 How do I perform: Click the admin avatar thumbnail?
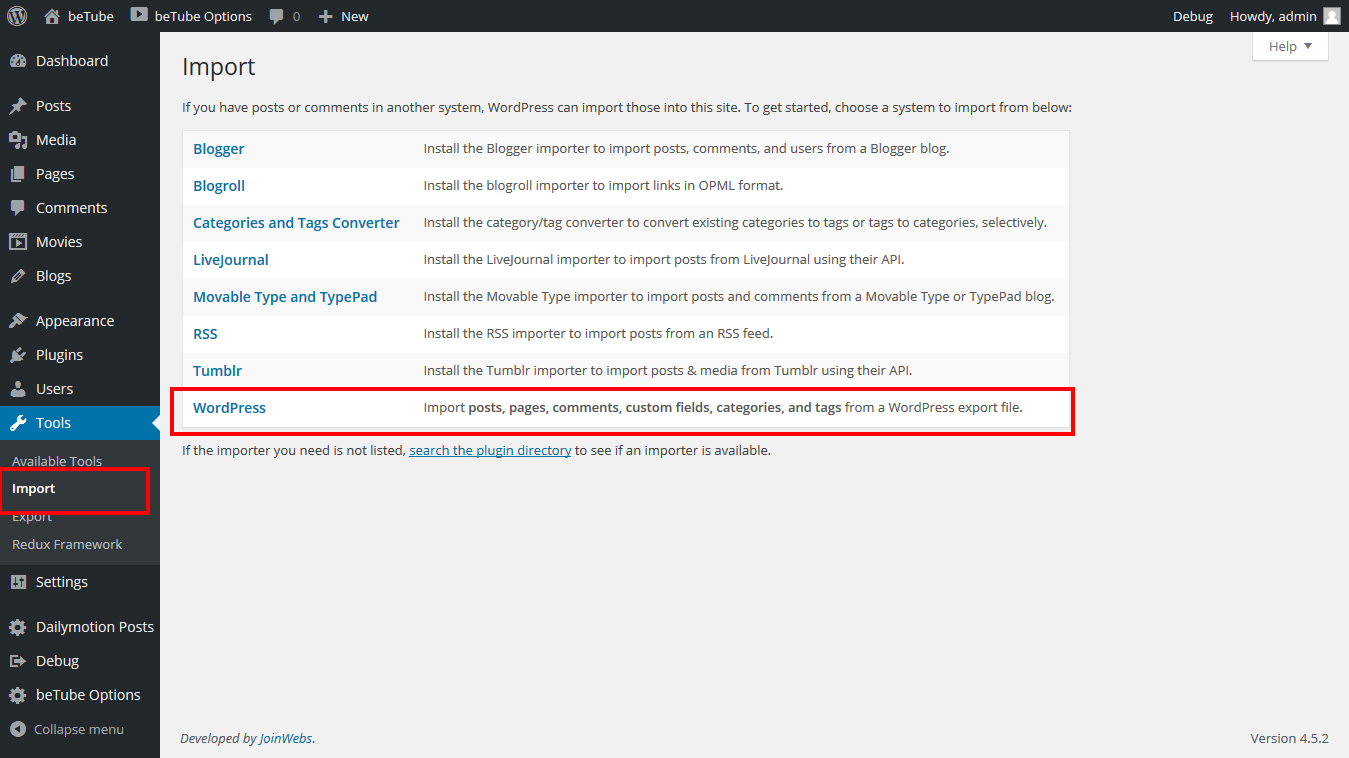pos(1330,15)
